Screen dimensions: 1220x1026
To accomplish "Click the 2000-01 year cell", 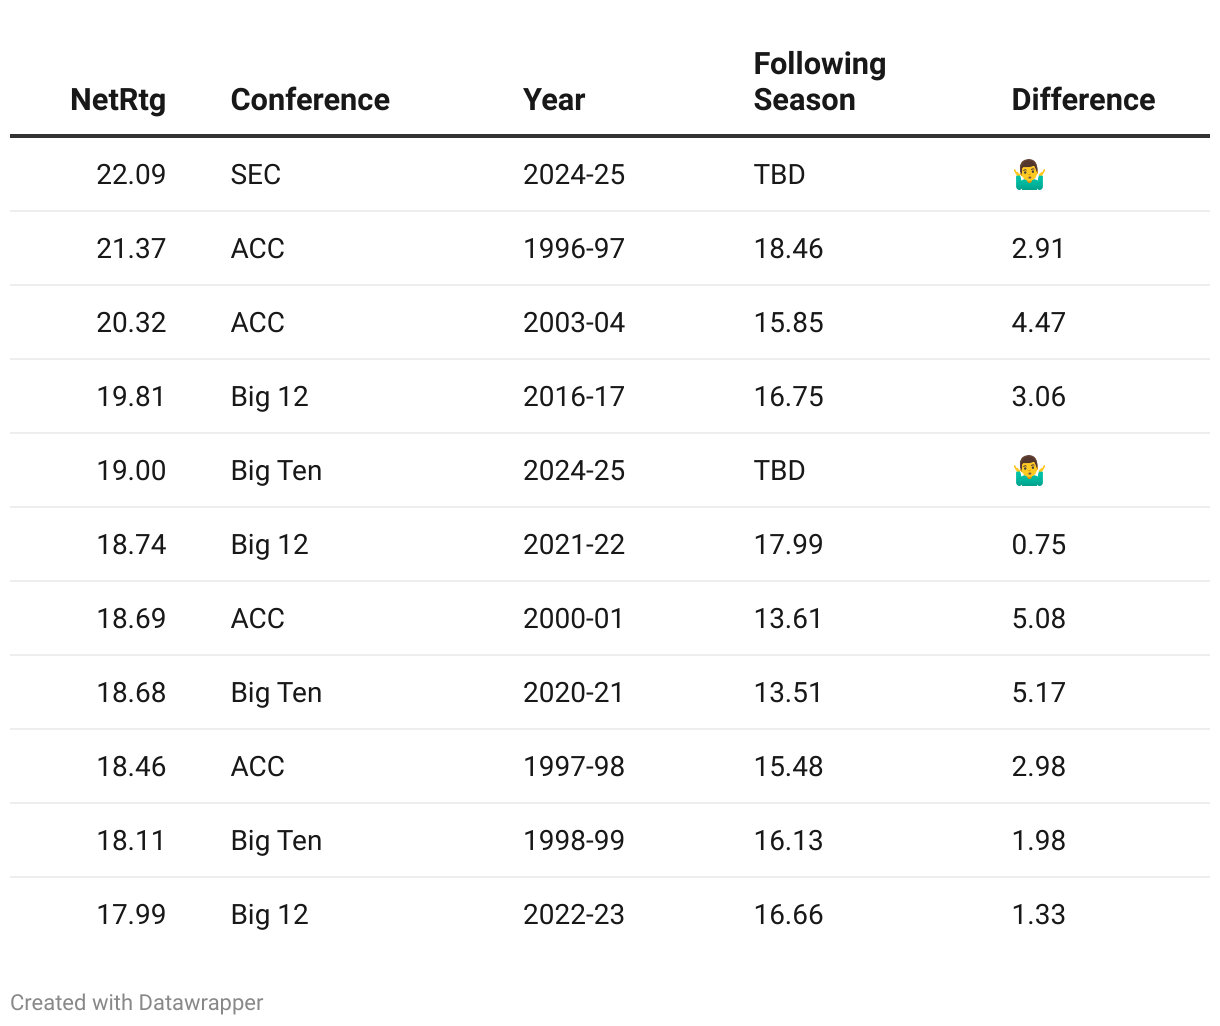I will click(573, 619).
